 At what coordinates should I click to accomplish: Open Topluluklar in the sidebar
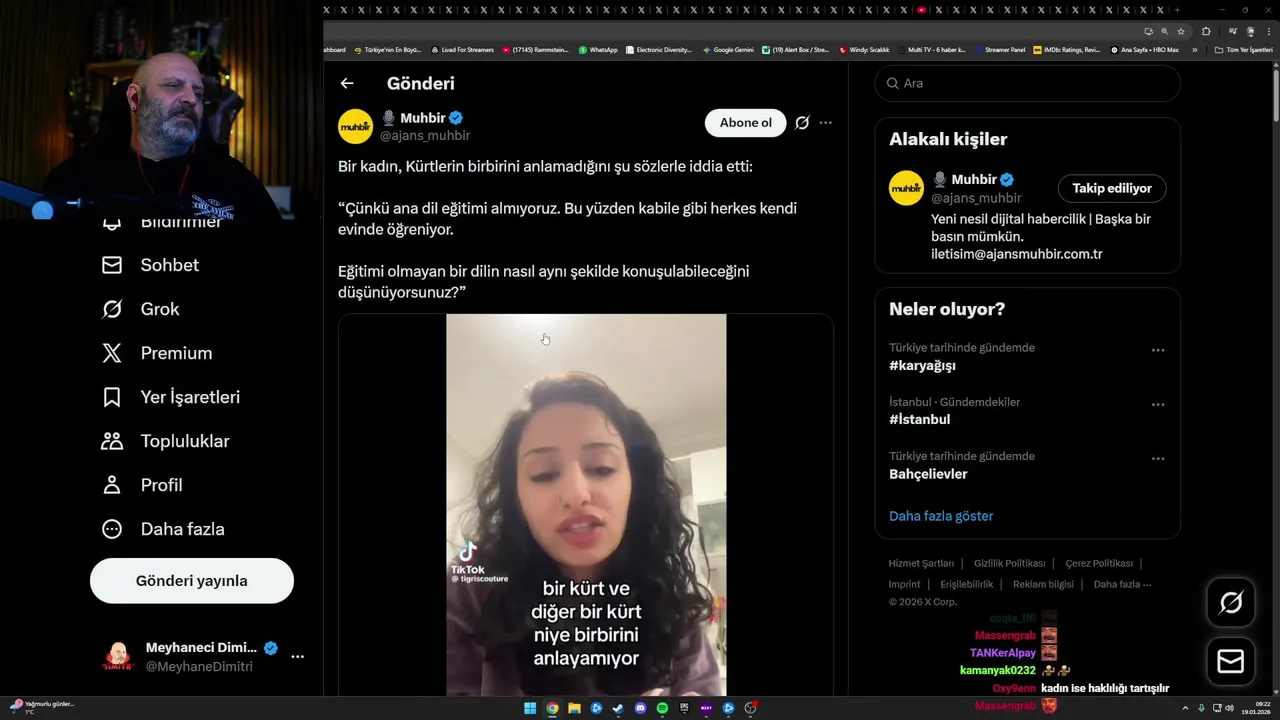[x=166, y=441]
